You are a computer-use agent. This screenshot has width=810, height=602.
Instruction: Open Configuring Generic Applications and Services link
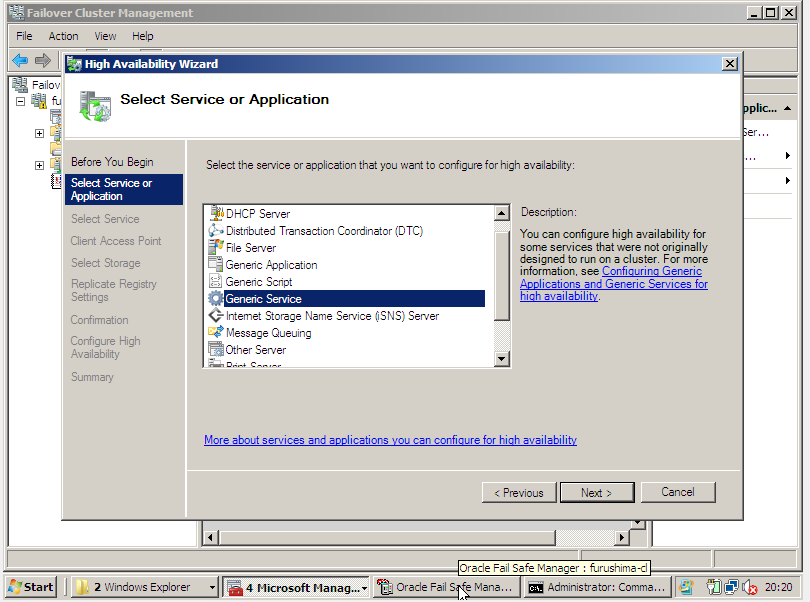coord(614,284)
